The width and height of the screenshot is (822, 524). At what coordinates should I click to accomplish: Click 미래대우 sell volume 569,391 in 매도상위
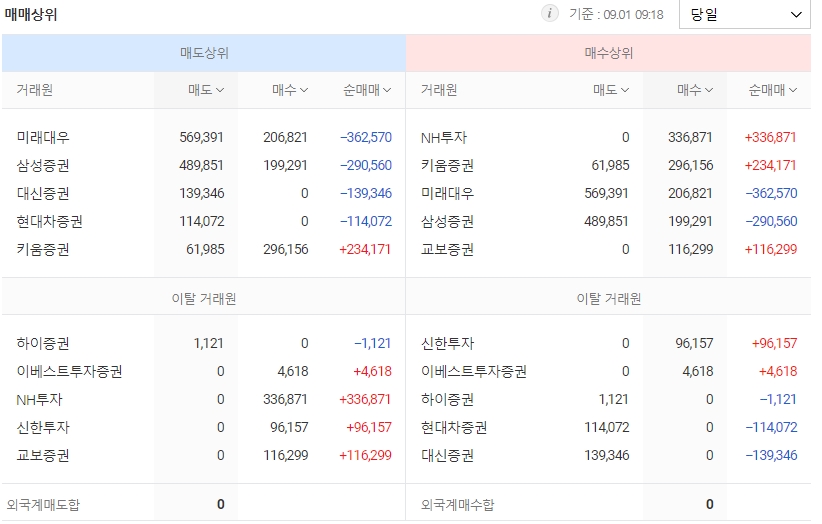(x=201, y=137)
